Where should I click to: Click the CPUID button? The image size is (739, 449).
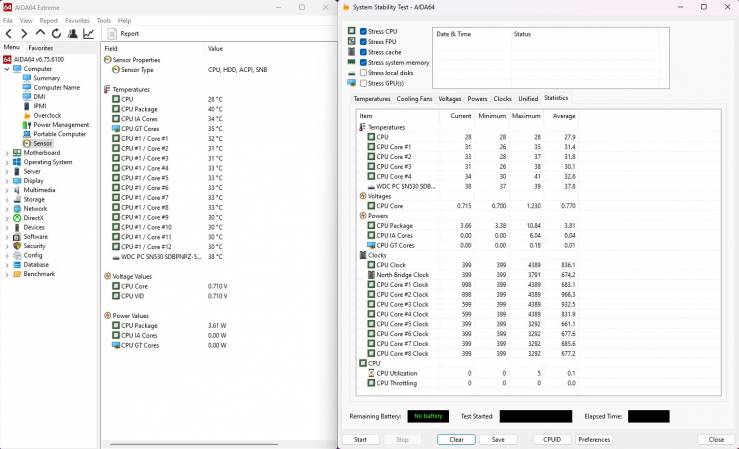[x=552, y=440]
